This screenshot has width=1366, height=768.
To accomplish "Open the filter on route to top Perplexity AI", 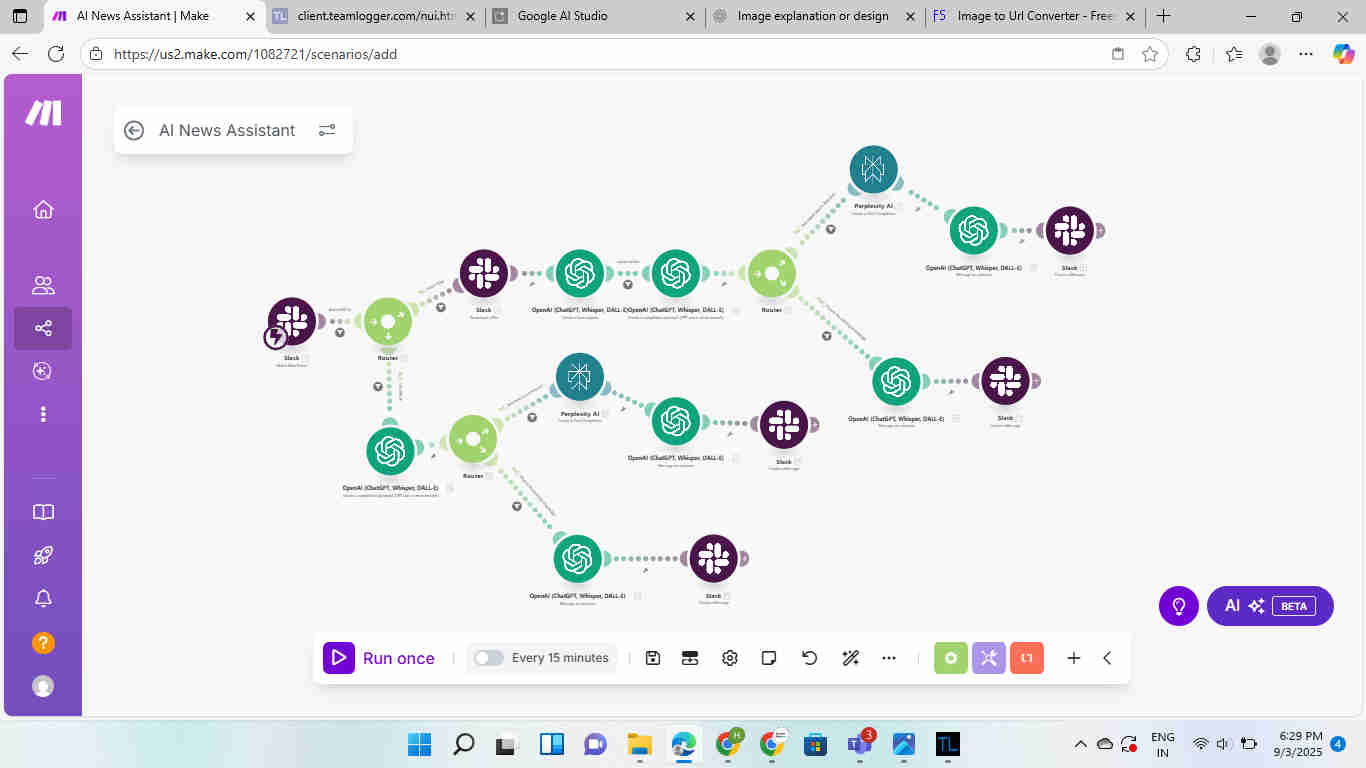I will pyautogui.click(x=831, y=229).
